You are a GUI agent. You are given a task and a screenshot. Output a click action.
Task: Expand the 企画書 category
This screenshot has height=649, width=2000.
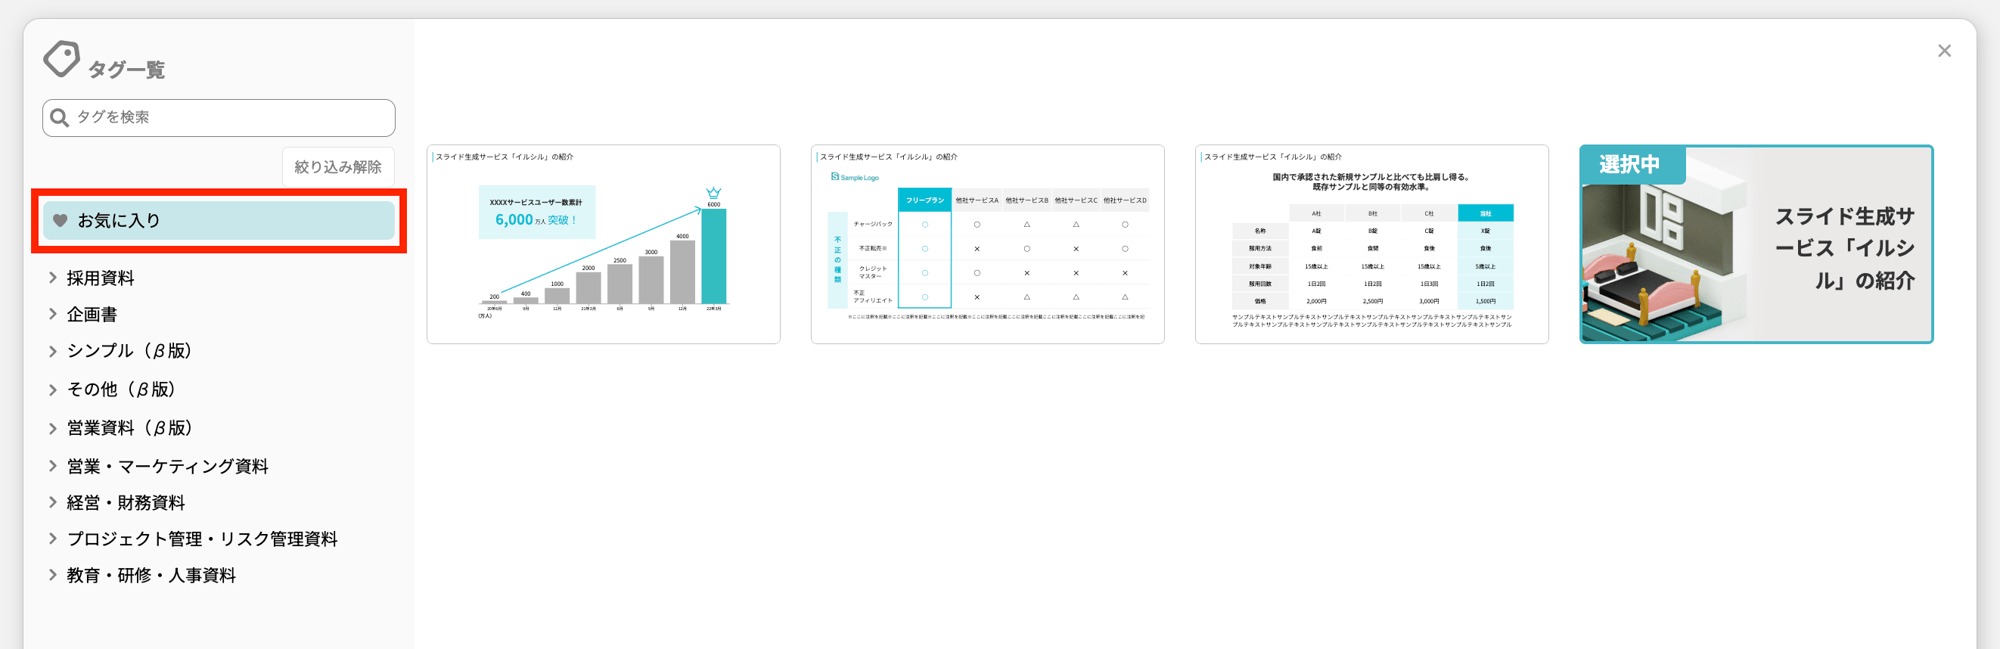pos(53,314)
